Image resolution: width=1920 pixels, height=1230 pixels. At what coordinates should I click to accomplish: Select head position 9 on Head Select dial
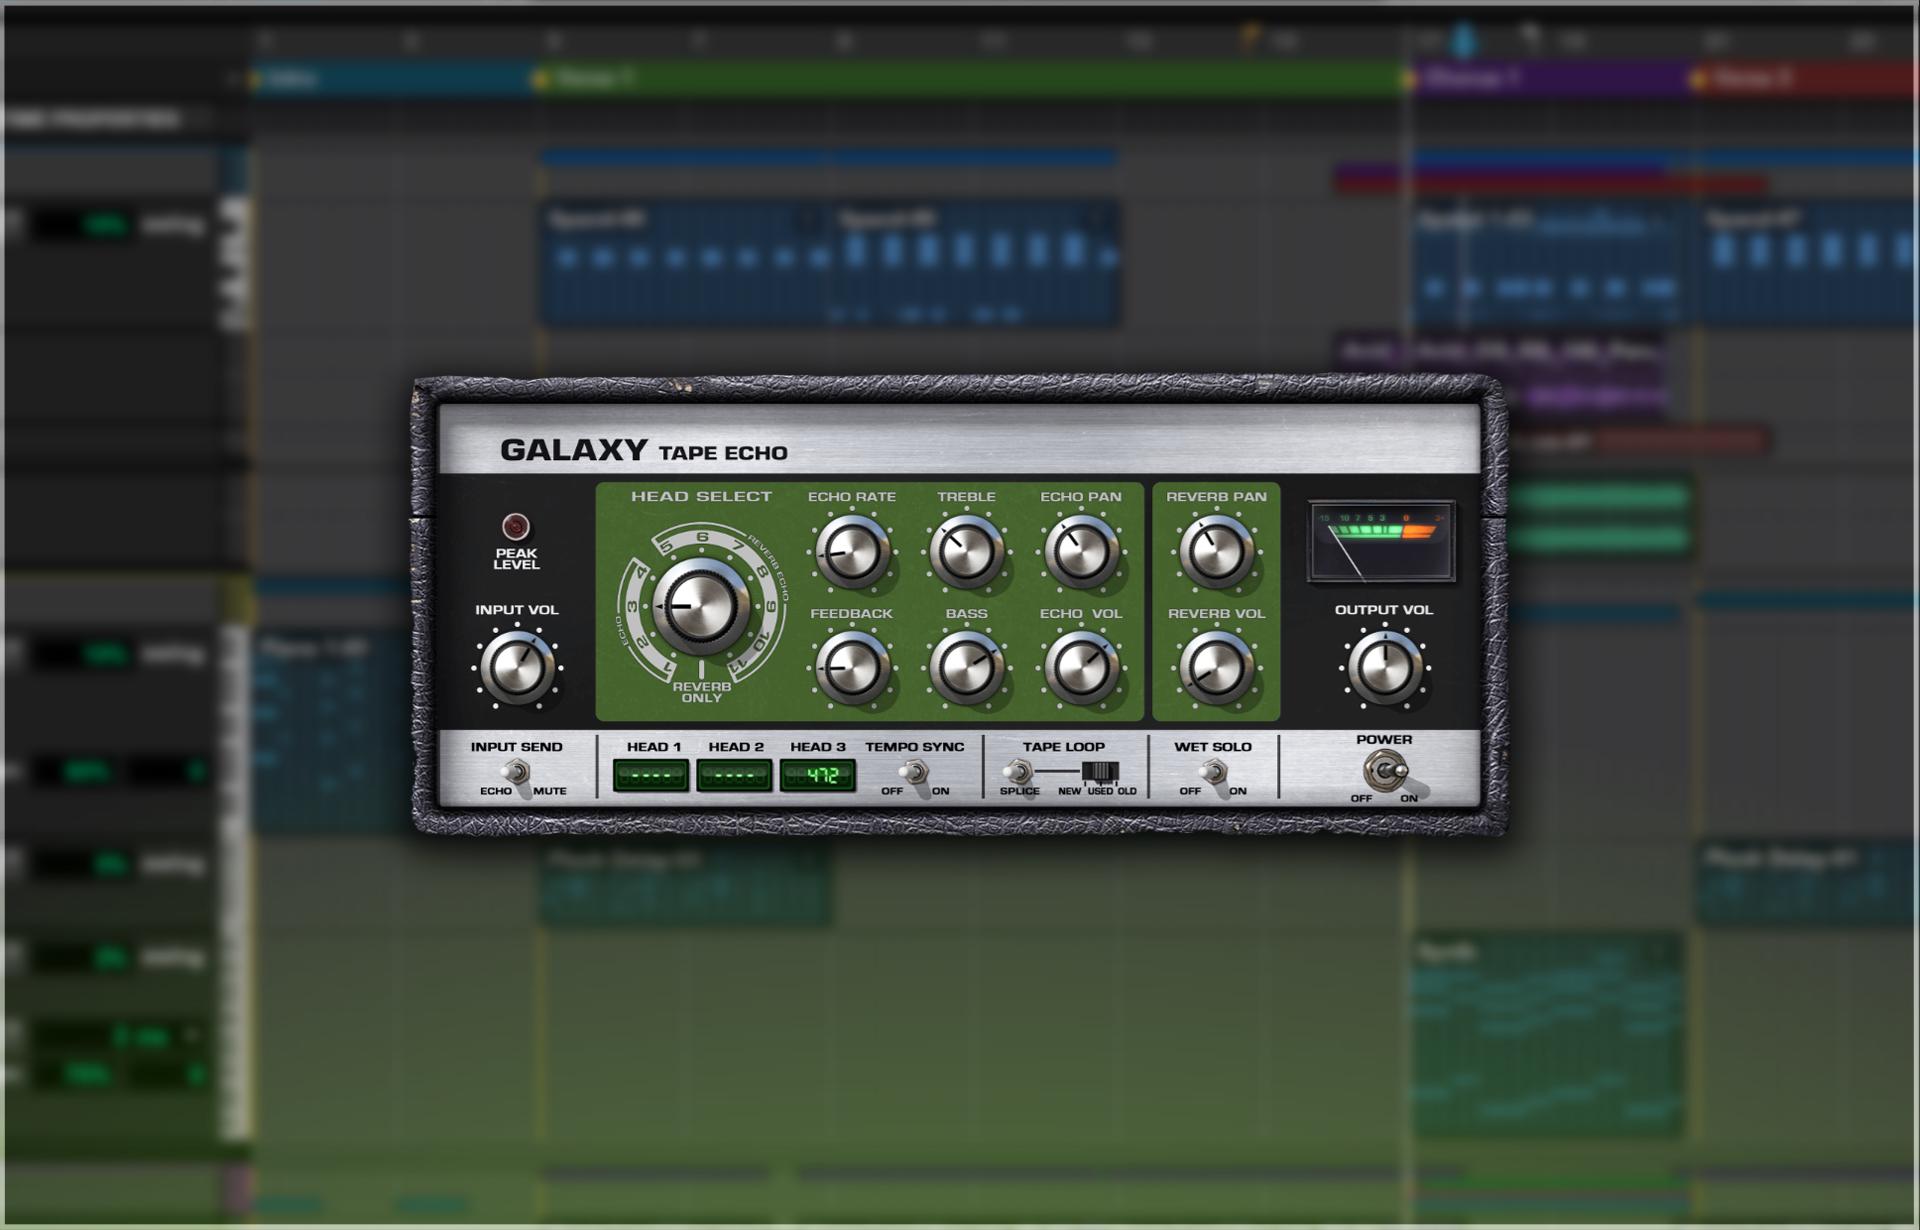tap(771, 607)
